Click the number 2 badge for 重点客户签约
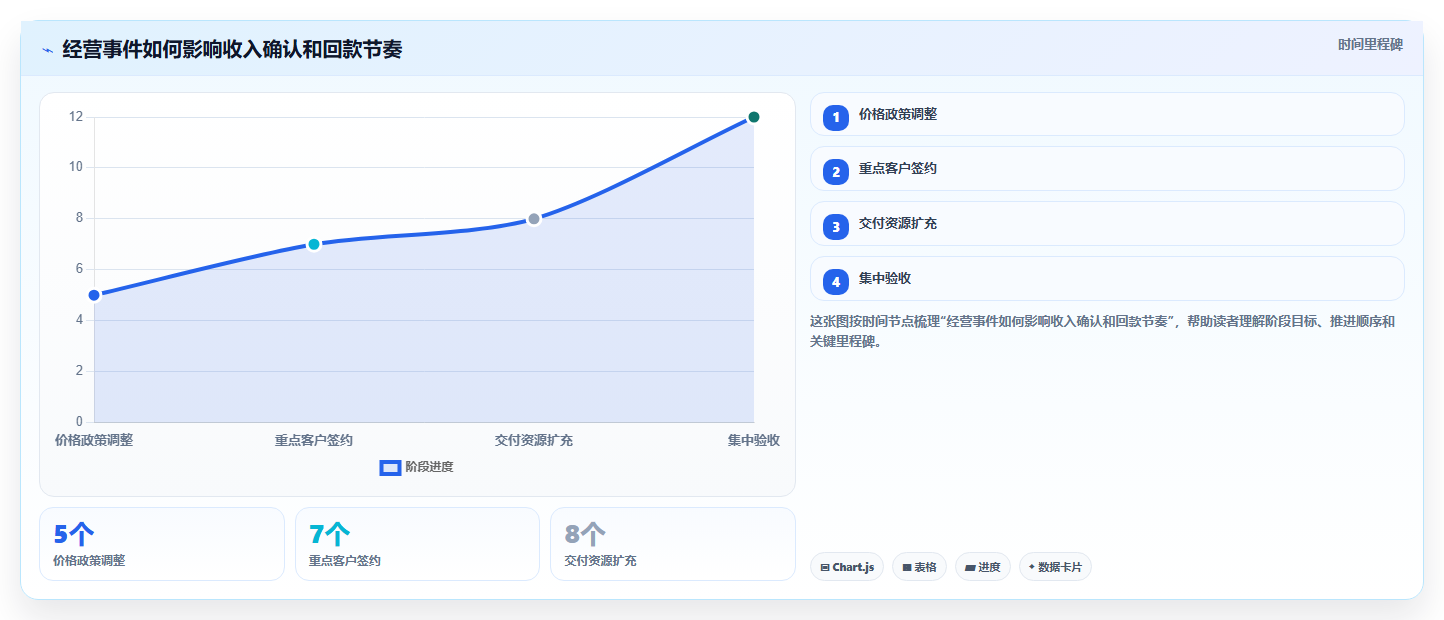Screen dimensions: 1444x620 click(836, 172)
